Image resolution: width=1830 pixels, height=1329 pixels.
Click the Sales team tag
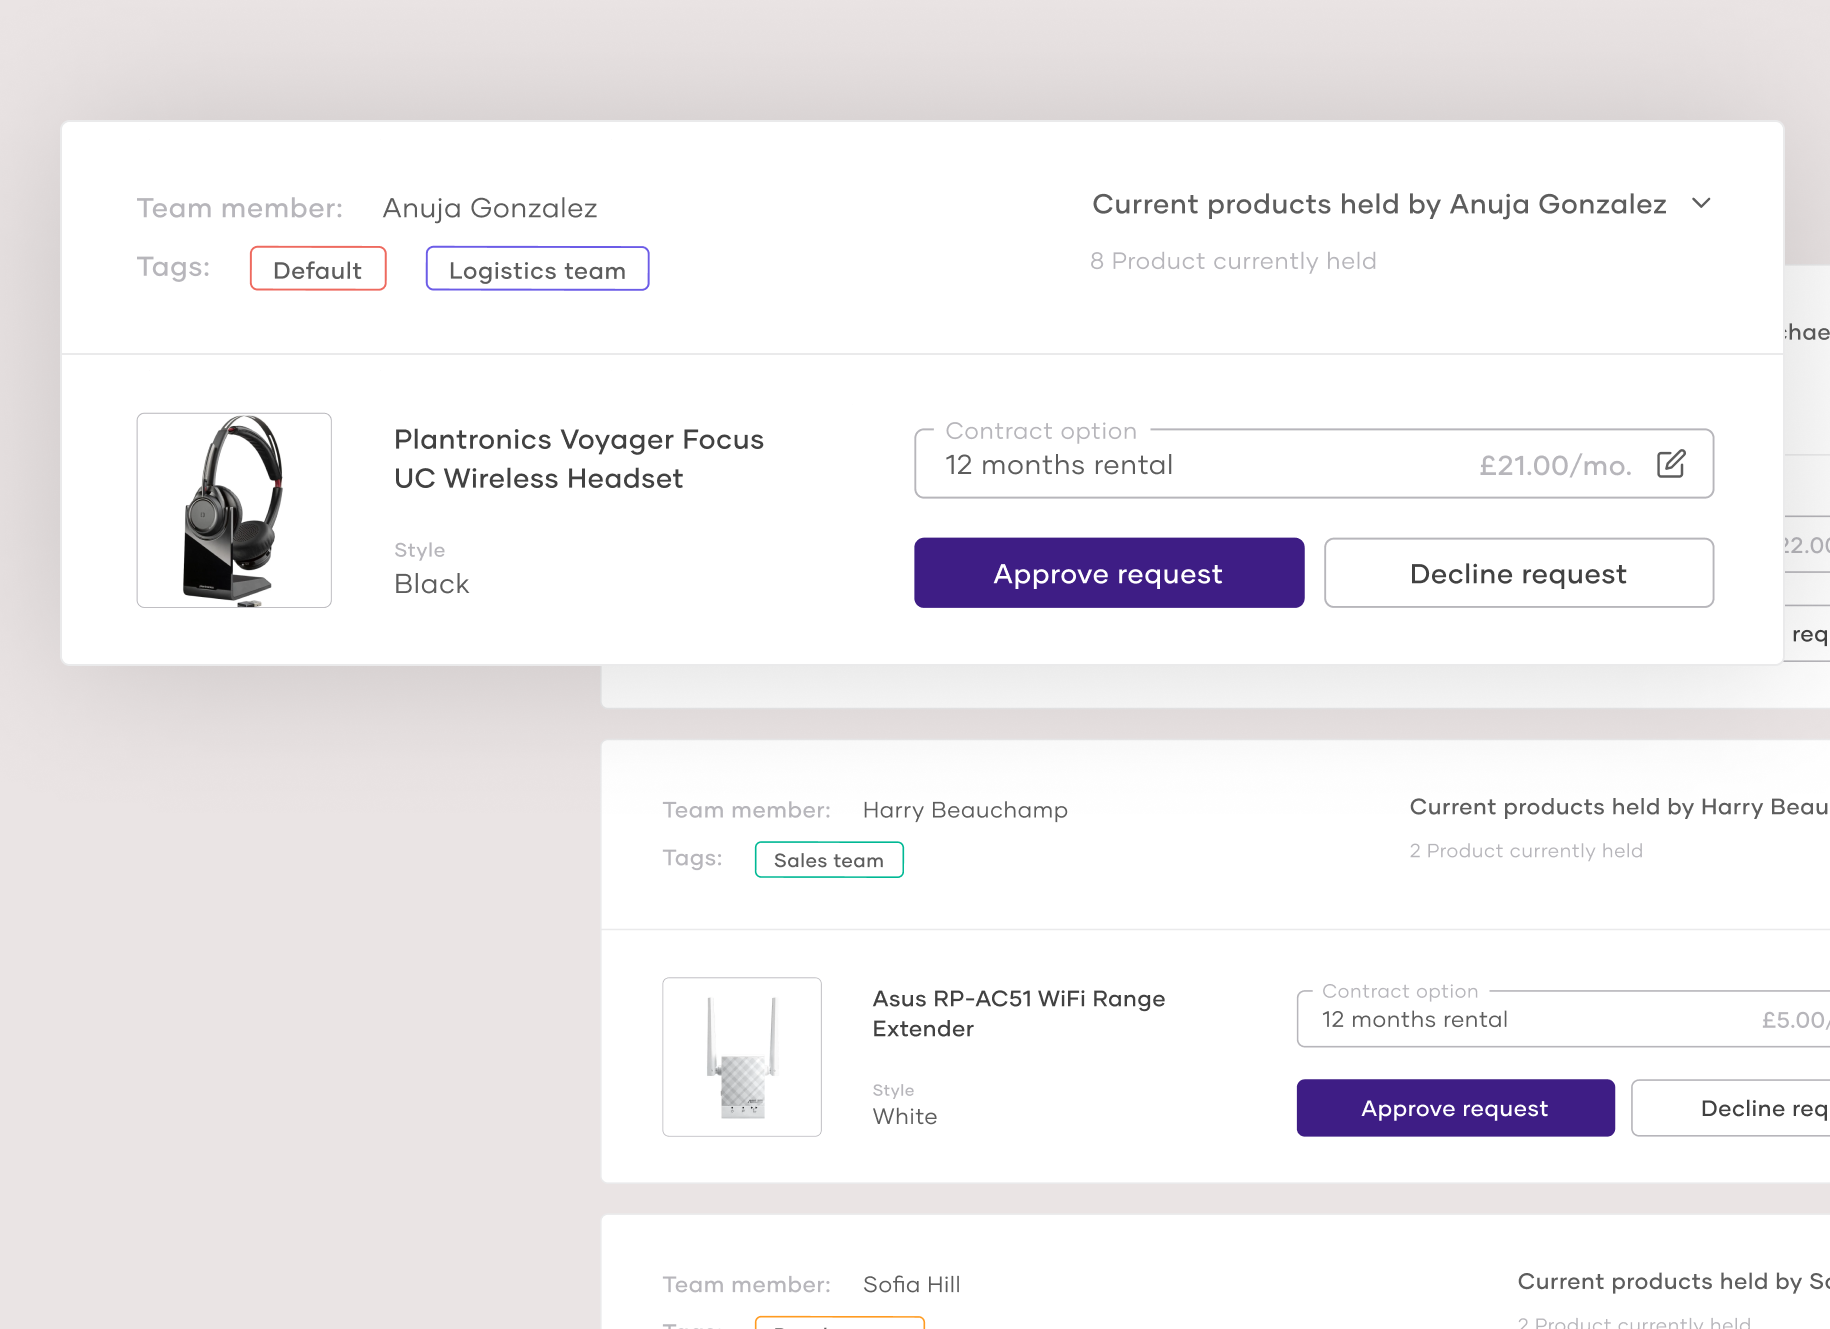(828, 860)
